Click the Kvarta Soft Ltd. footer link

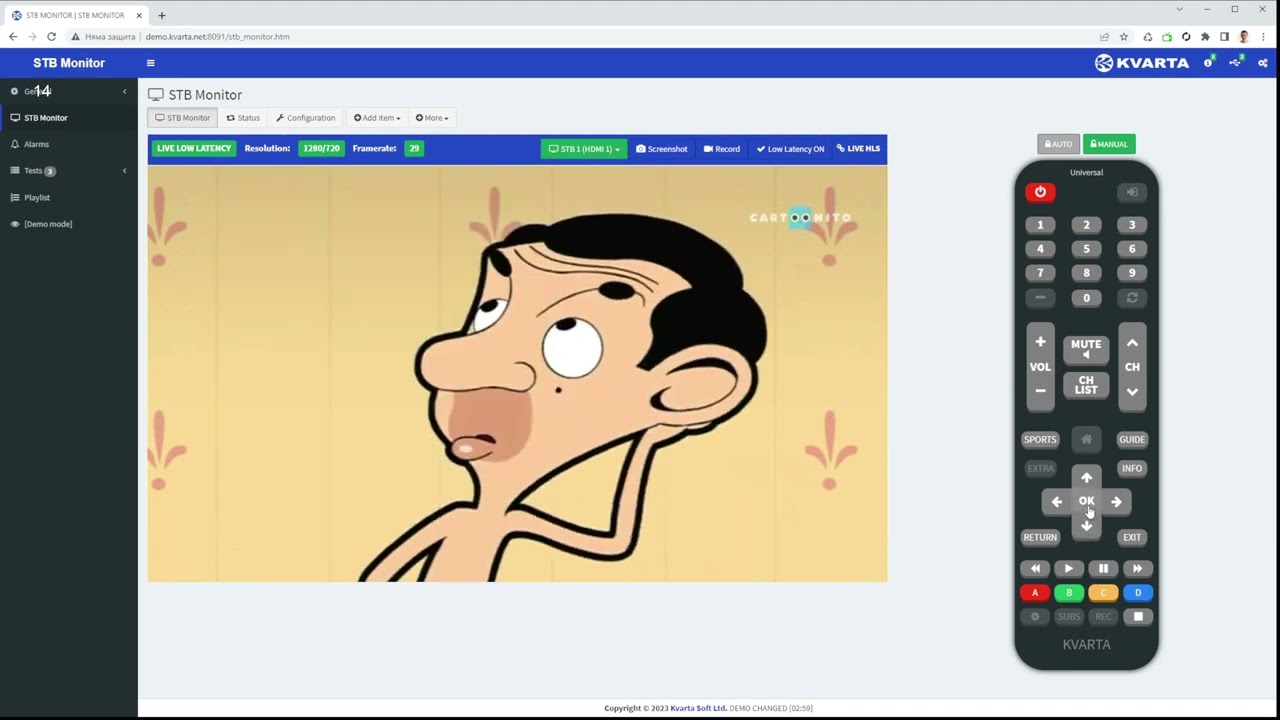pos(698,708)
